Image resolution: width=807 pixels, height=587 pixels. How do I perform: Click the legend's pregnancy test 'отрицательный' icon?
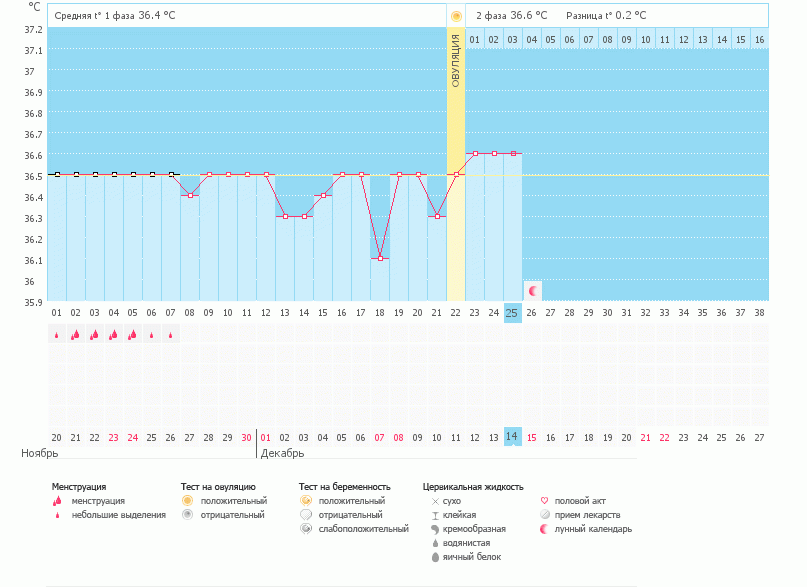(306, 514)
